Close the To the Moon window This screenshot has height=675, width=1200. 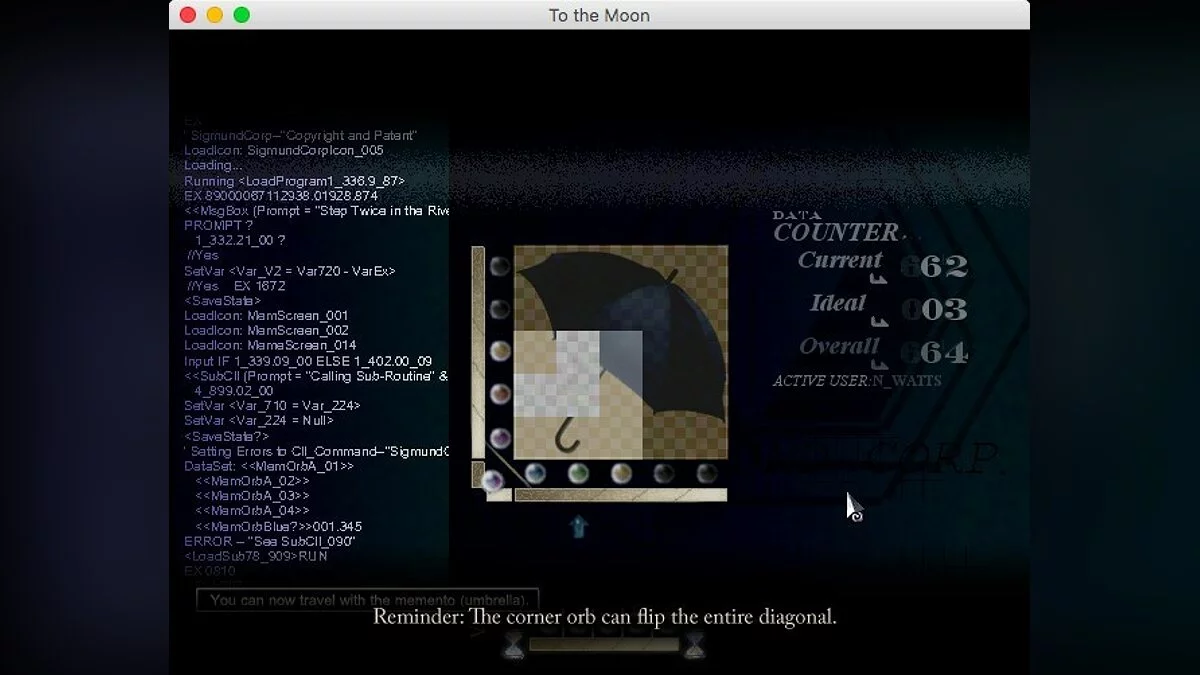tap(188, 15)
